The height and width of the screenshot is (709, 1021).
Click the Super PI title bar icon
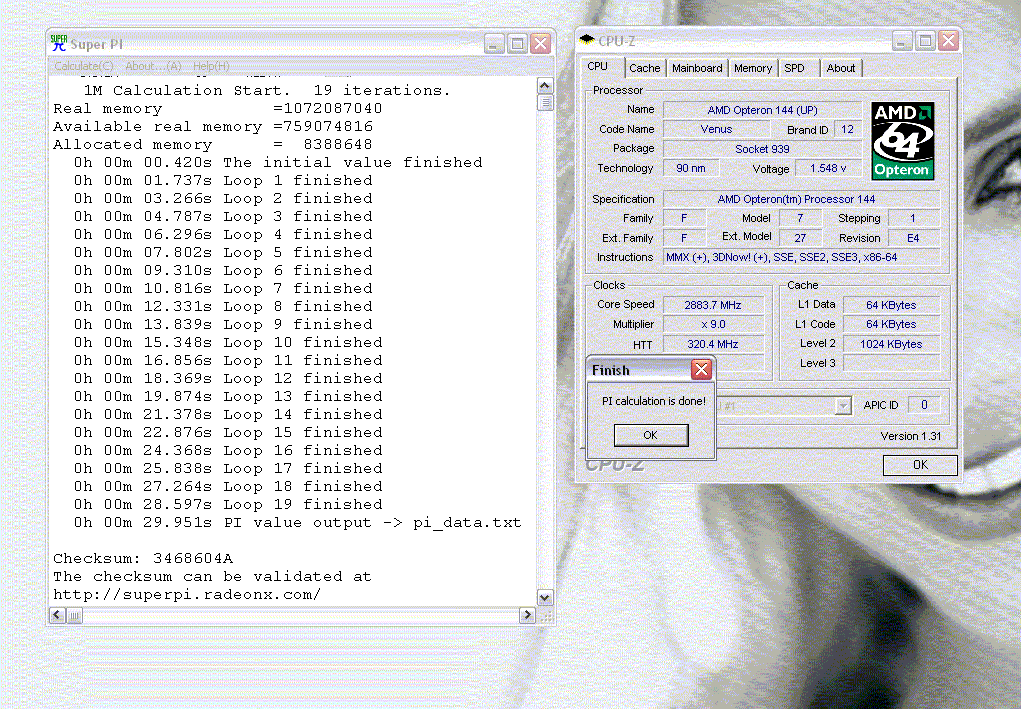[x=59, y=43]
